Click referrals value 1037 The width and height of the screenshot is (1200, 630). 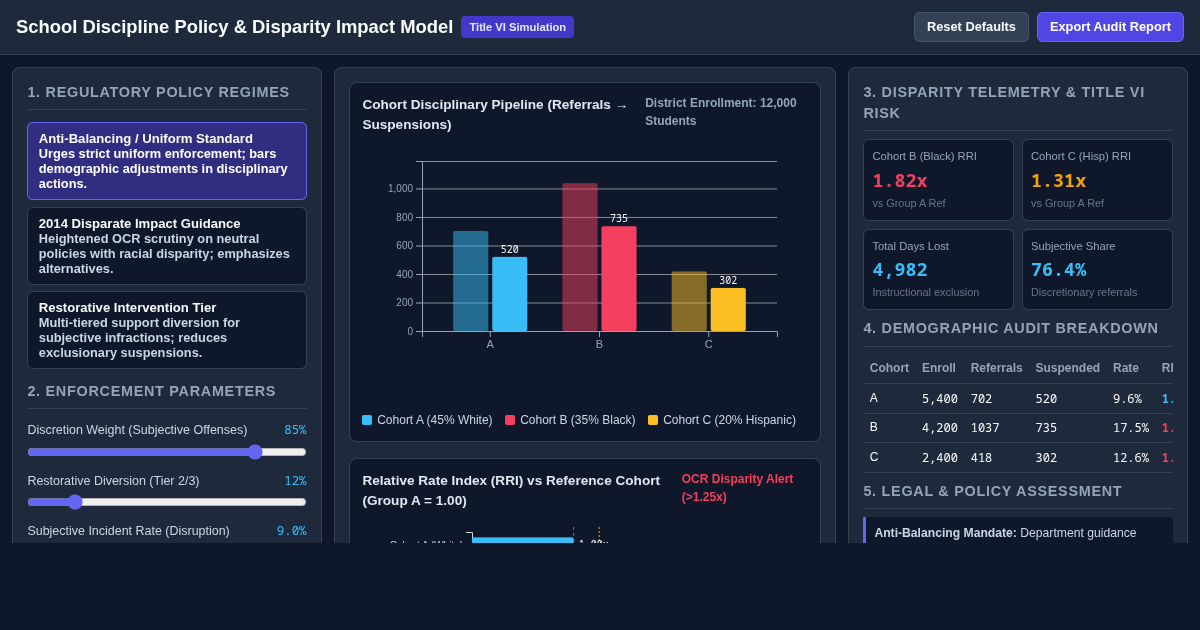(985, 428)
